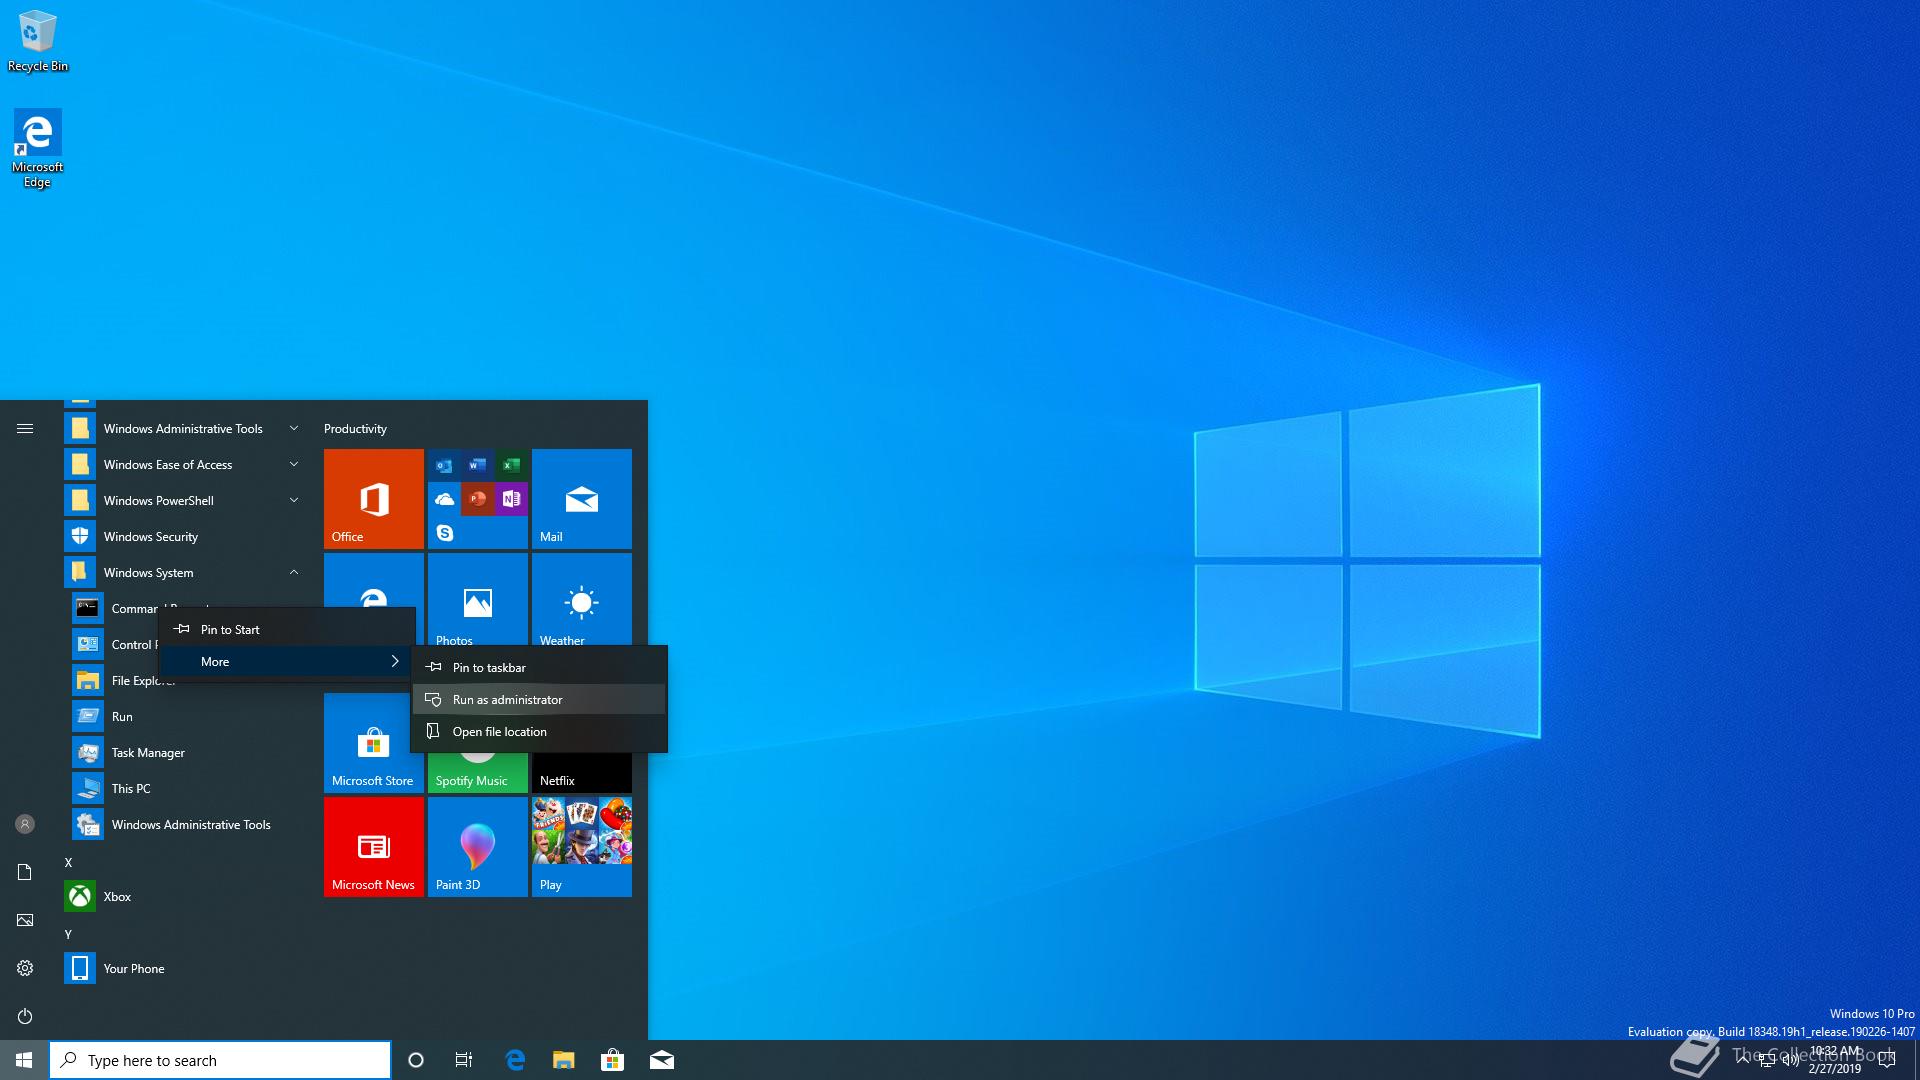Open Microsoft Store from taskbar

612,1060
